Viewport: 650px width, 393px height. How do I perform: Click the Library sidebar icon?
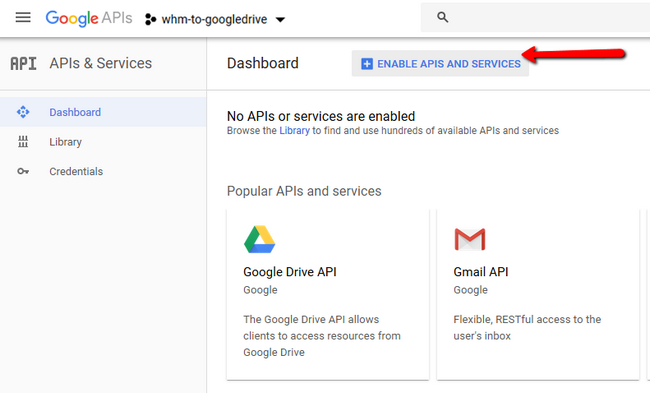tap(23, 142)
